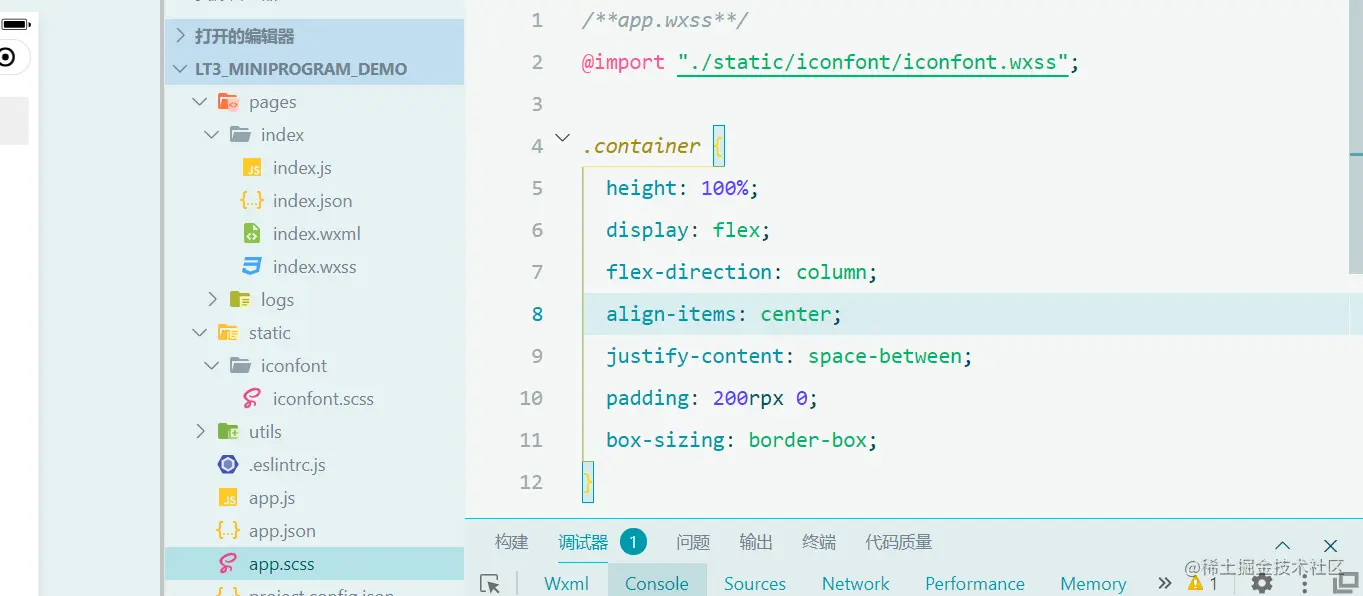This screenshot has width=1363, height=596.
Task: Switch to the 构建 tab
Action: click(x=511, y=542)
